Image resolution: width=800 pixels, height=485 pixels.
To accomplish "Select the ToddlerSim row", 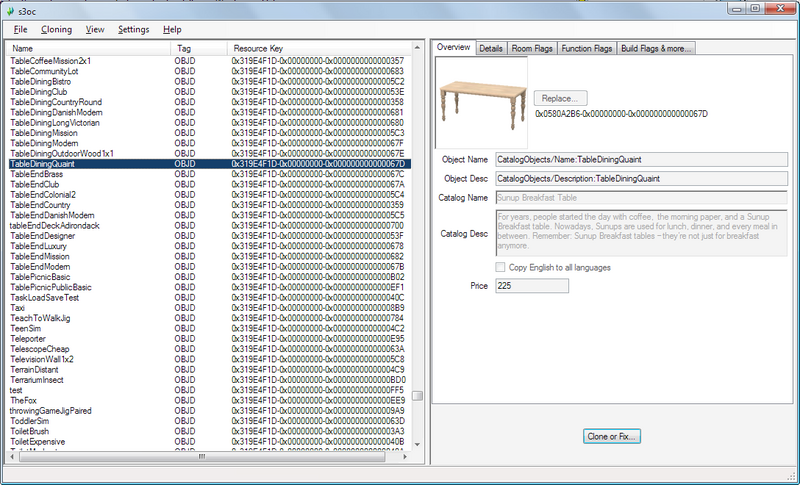I will point(210,421).
